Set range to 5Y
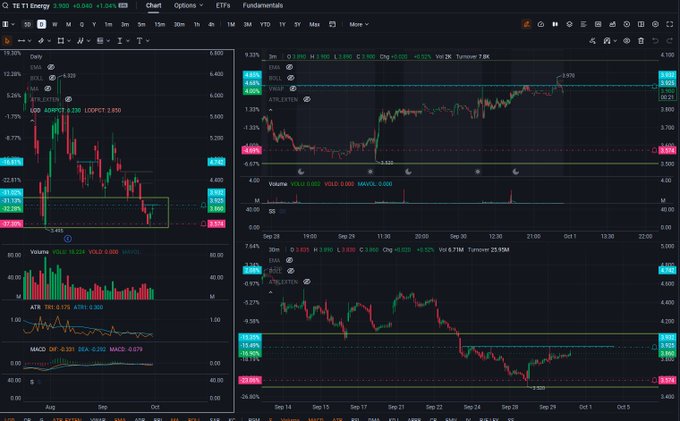 pos(298,25)
